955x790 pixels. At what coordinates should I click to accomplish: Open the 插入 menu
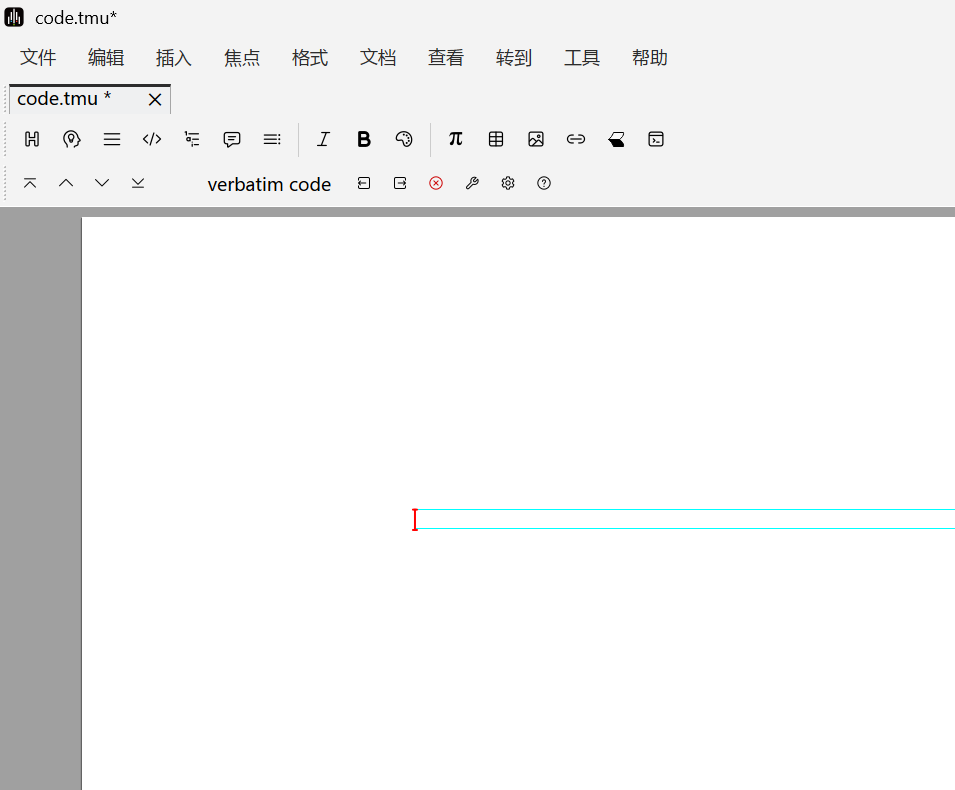click(174, 58)
